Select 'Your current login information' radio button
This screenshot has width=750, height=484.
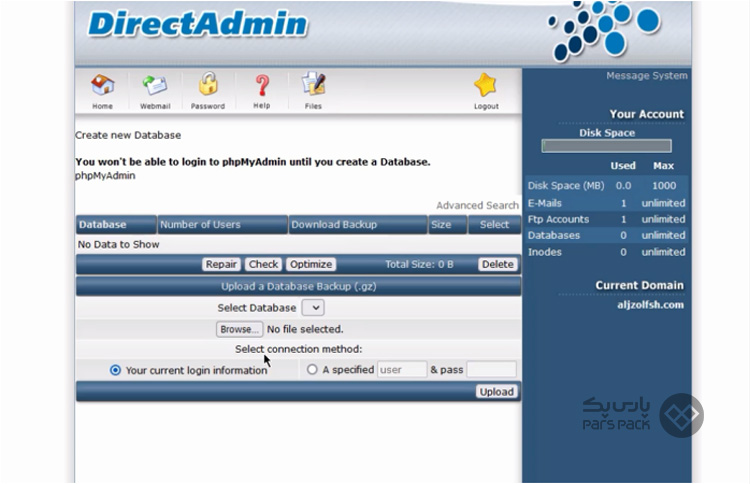(x=115, y=370)
